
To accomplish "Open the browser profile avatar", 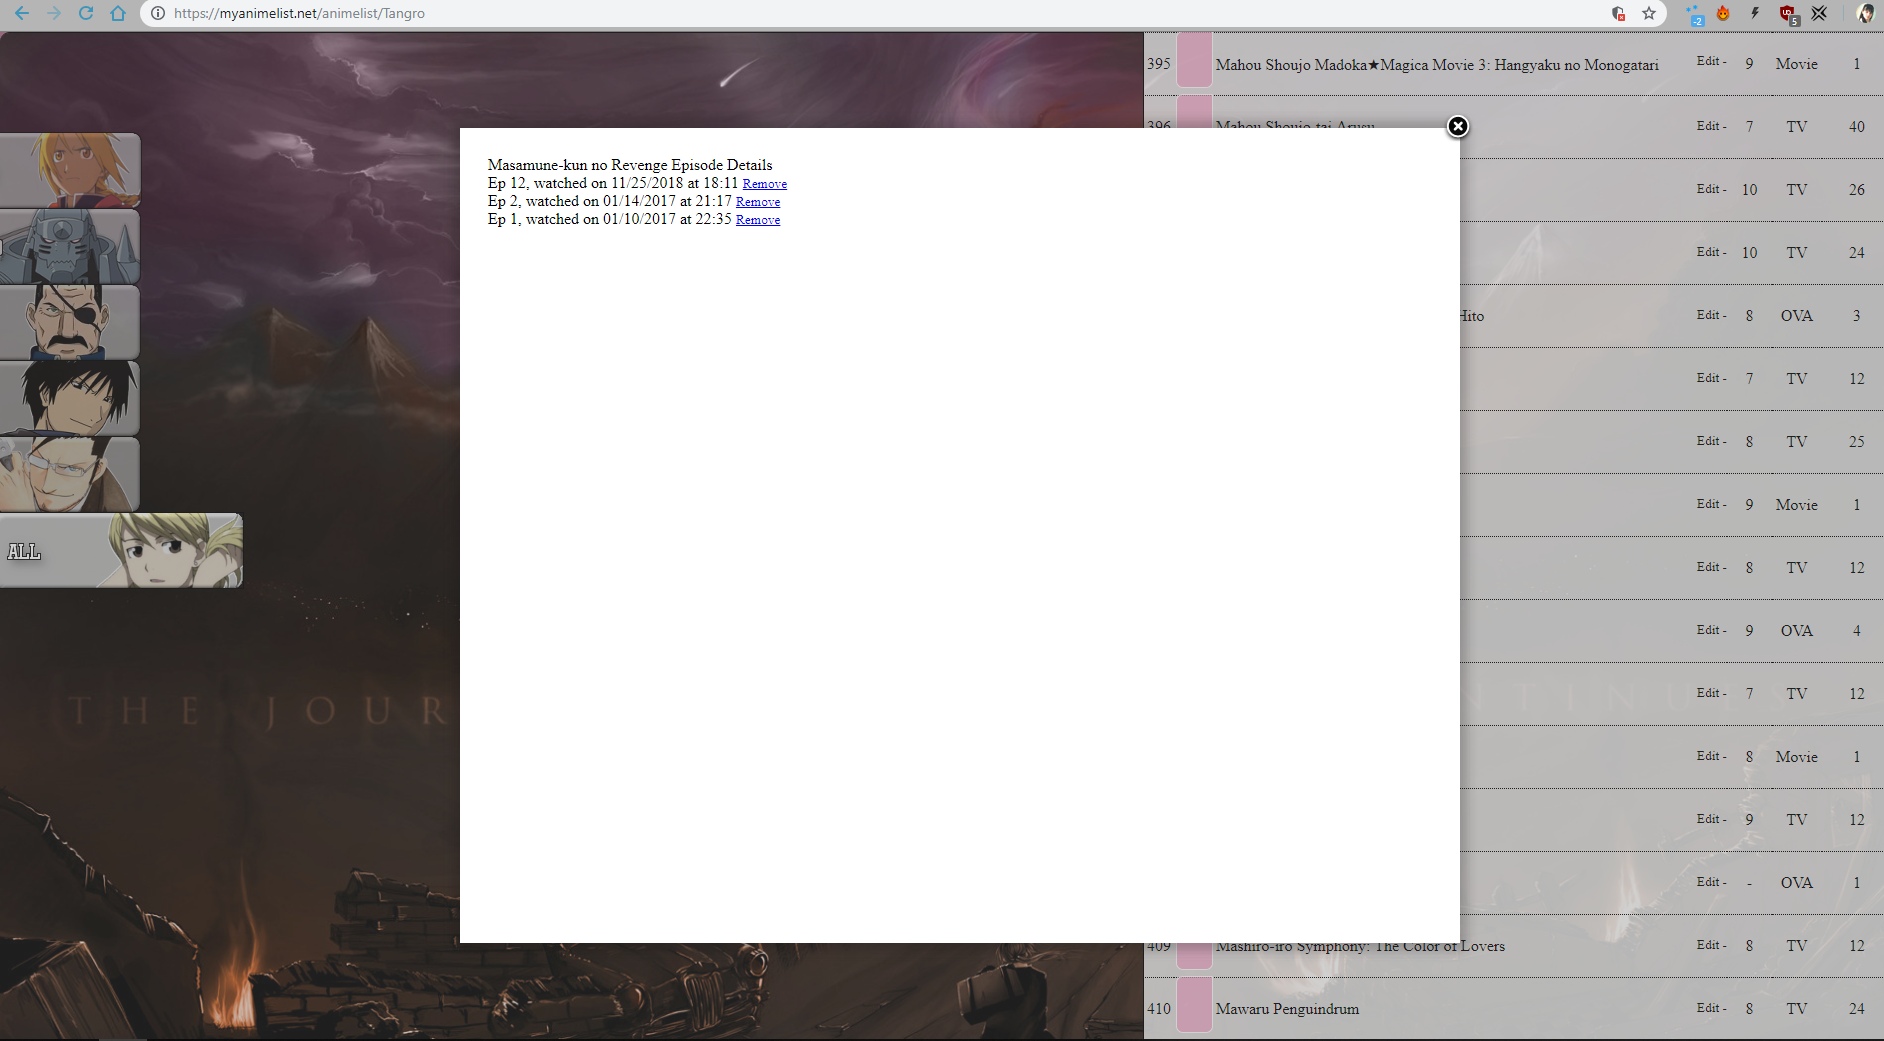I will [x=1865, y=13].
